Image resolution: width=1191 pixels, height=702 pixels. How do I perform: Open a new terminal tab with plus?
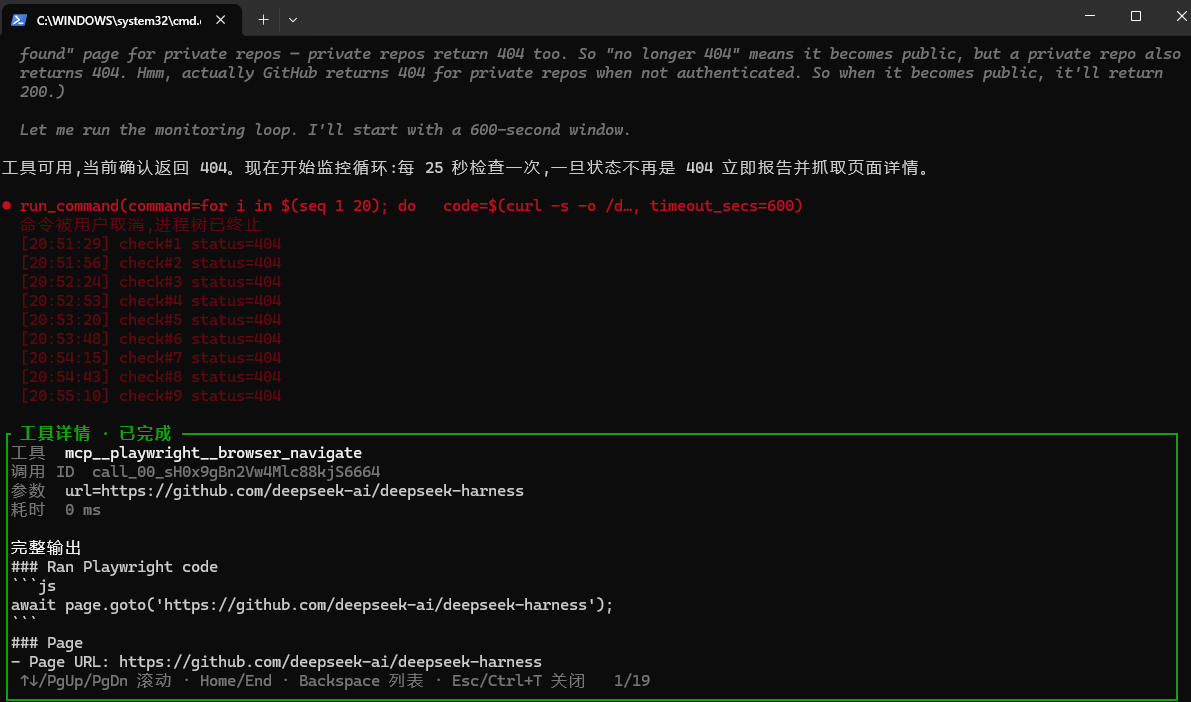(x=263, y=20)
